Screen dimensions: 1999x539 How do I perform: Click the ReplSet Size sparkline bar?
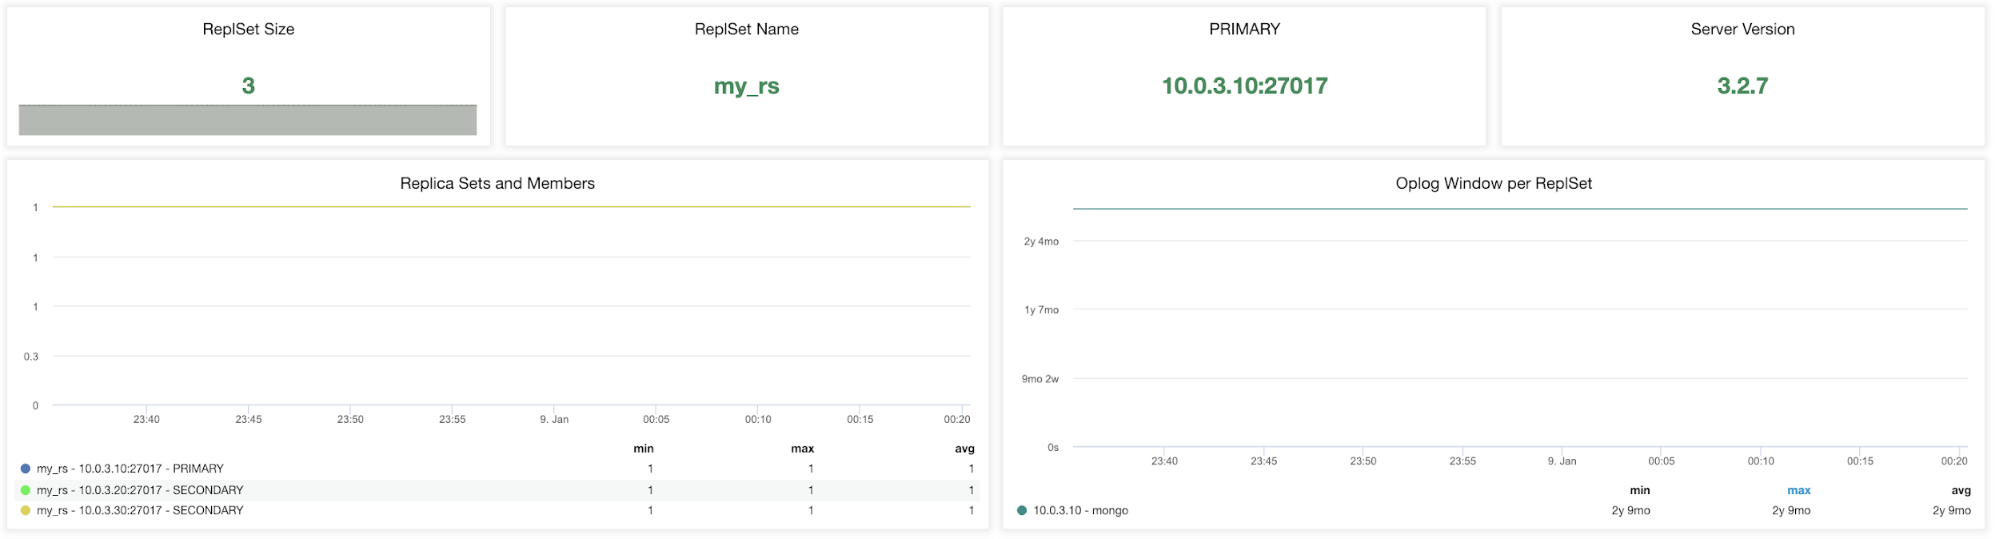click(248, 120)
